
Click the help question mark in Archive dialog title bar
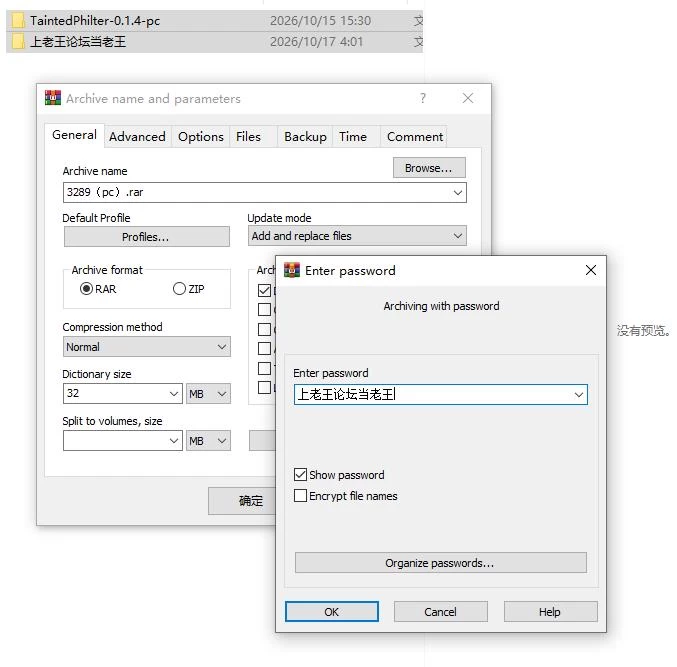click(x=423, y=98)
